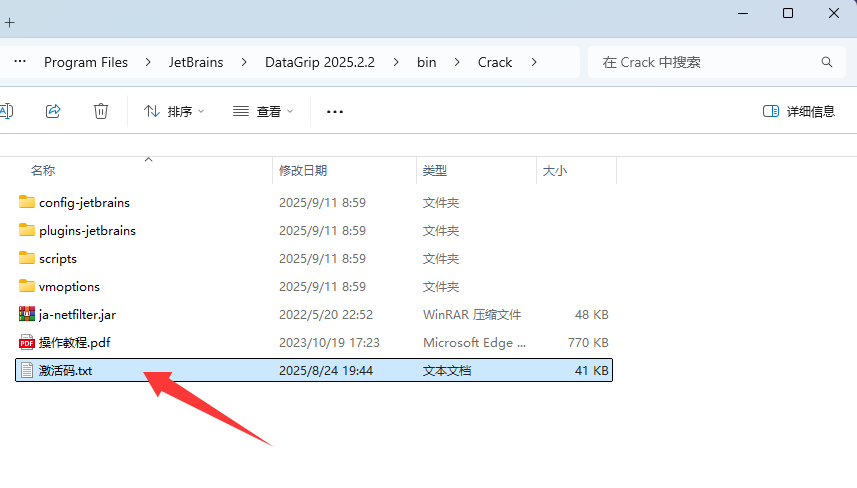Screen dimensions: 857x488
Task: Expand chevron after Crack
Action: point(533,62)
